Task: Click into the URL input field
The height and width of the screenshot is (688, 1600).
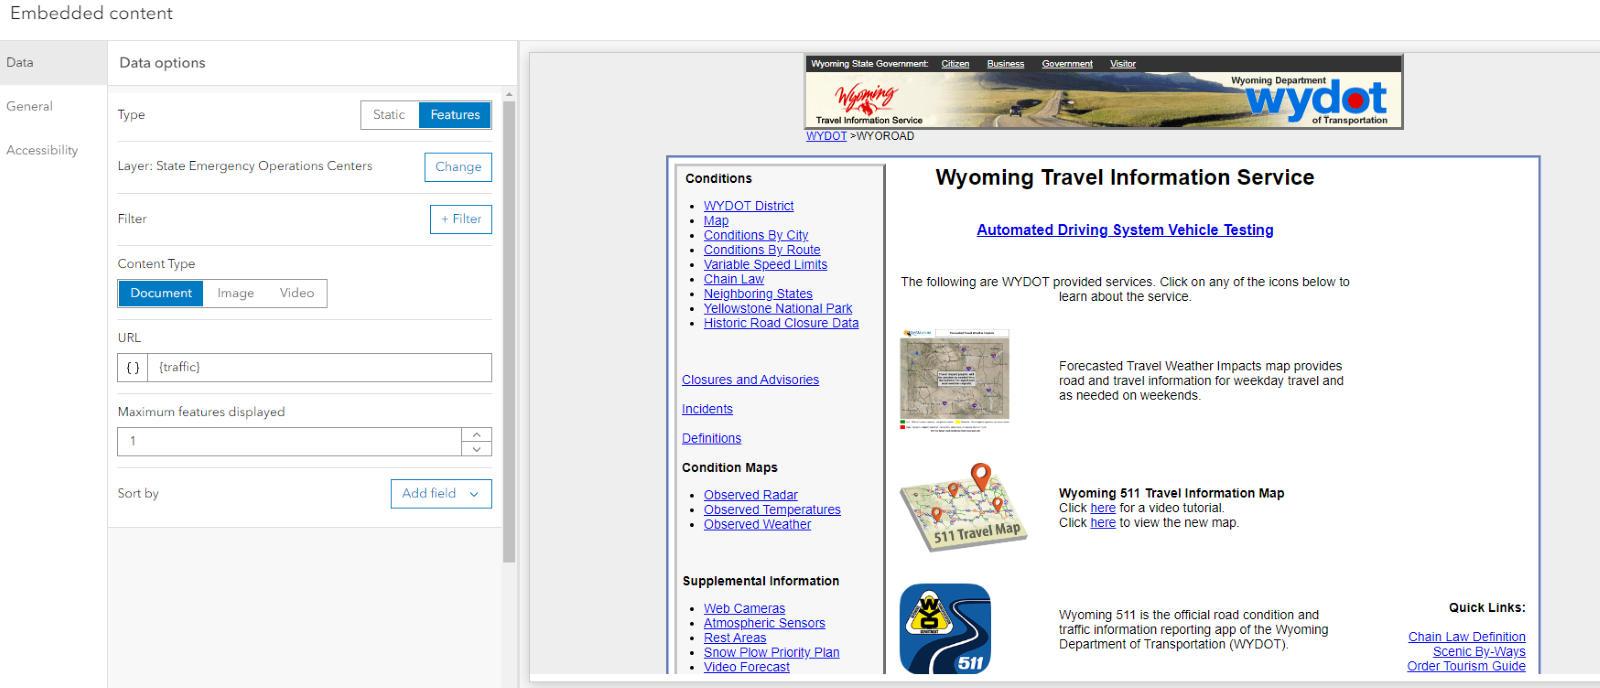Action: 319,368
